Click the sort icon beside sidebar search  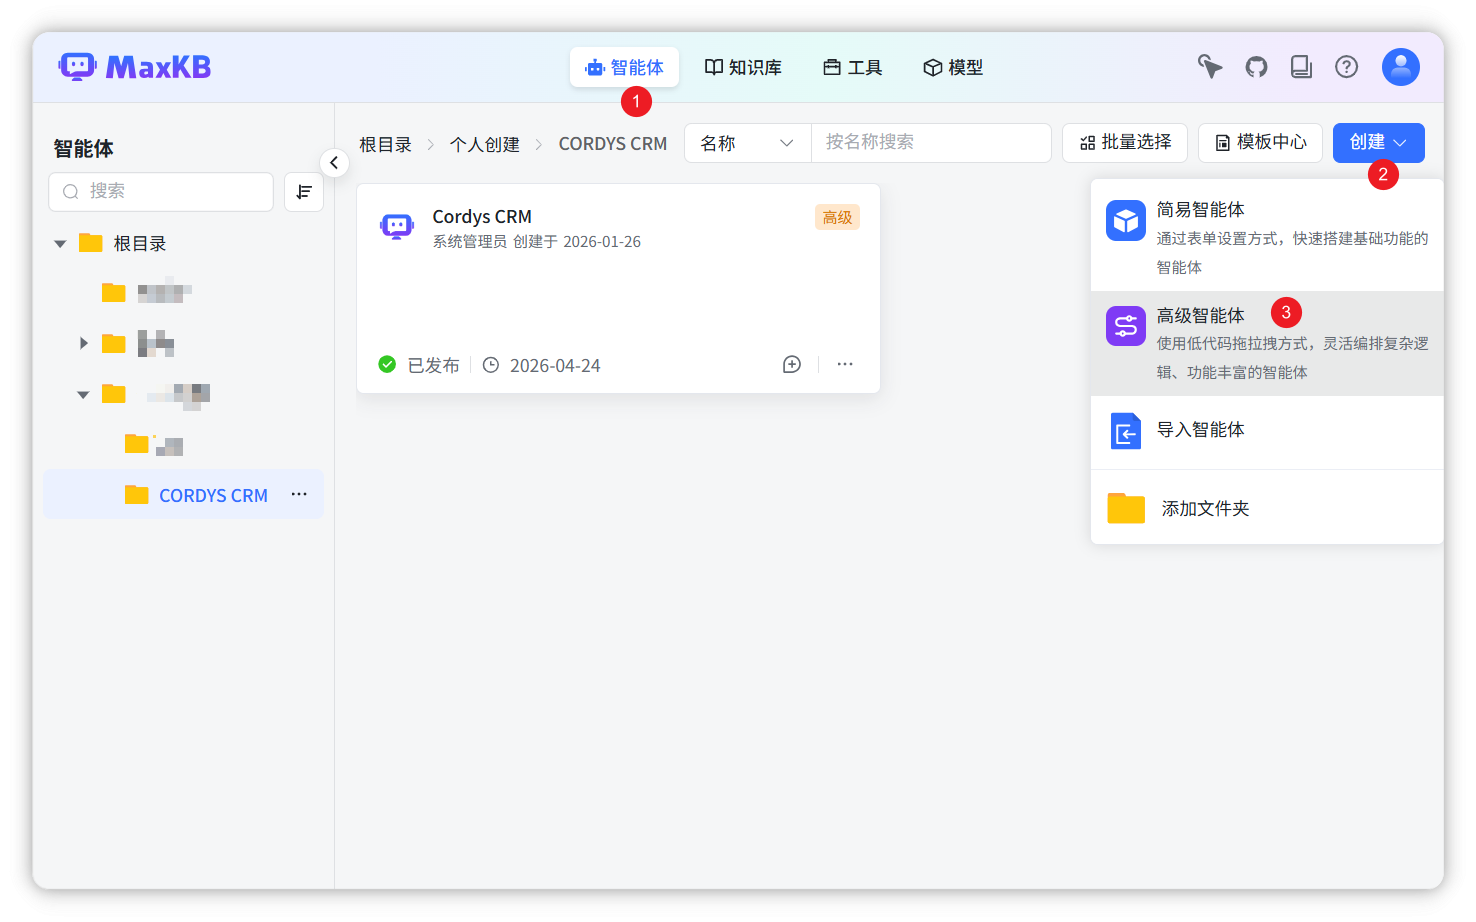click(x=304, y=192)
